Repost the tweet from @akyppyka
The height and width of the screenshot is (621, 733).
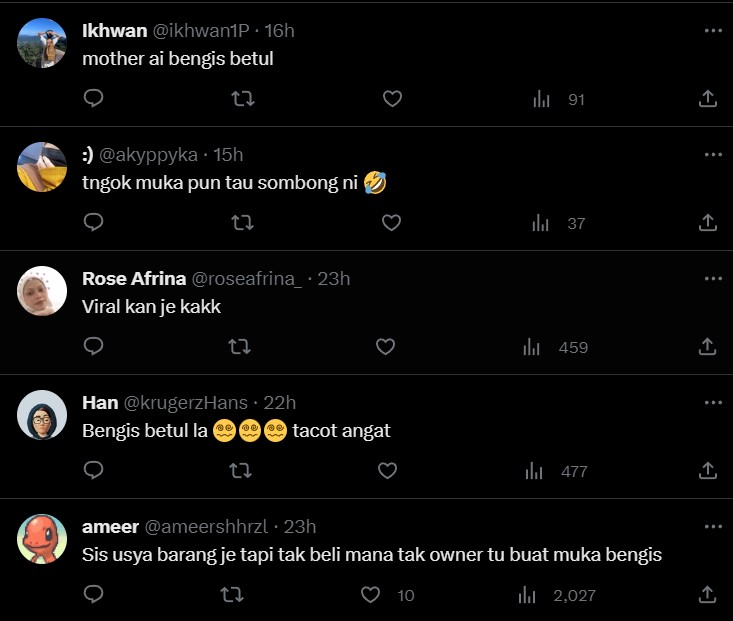pos(242,223)
